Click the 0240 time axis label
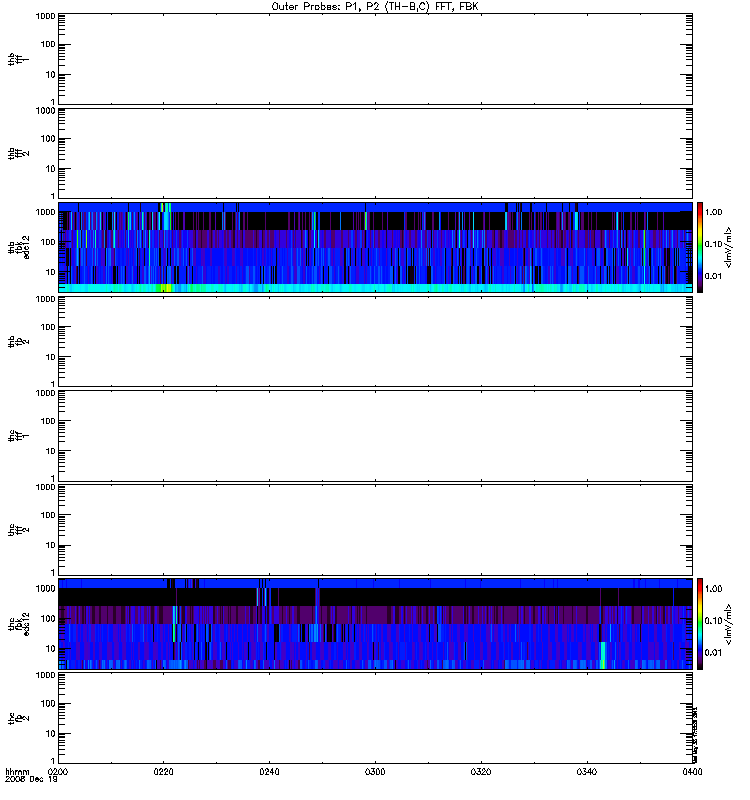This screenshot has height=800, width=750. [x=269, y=771]
